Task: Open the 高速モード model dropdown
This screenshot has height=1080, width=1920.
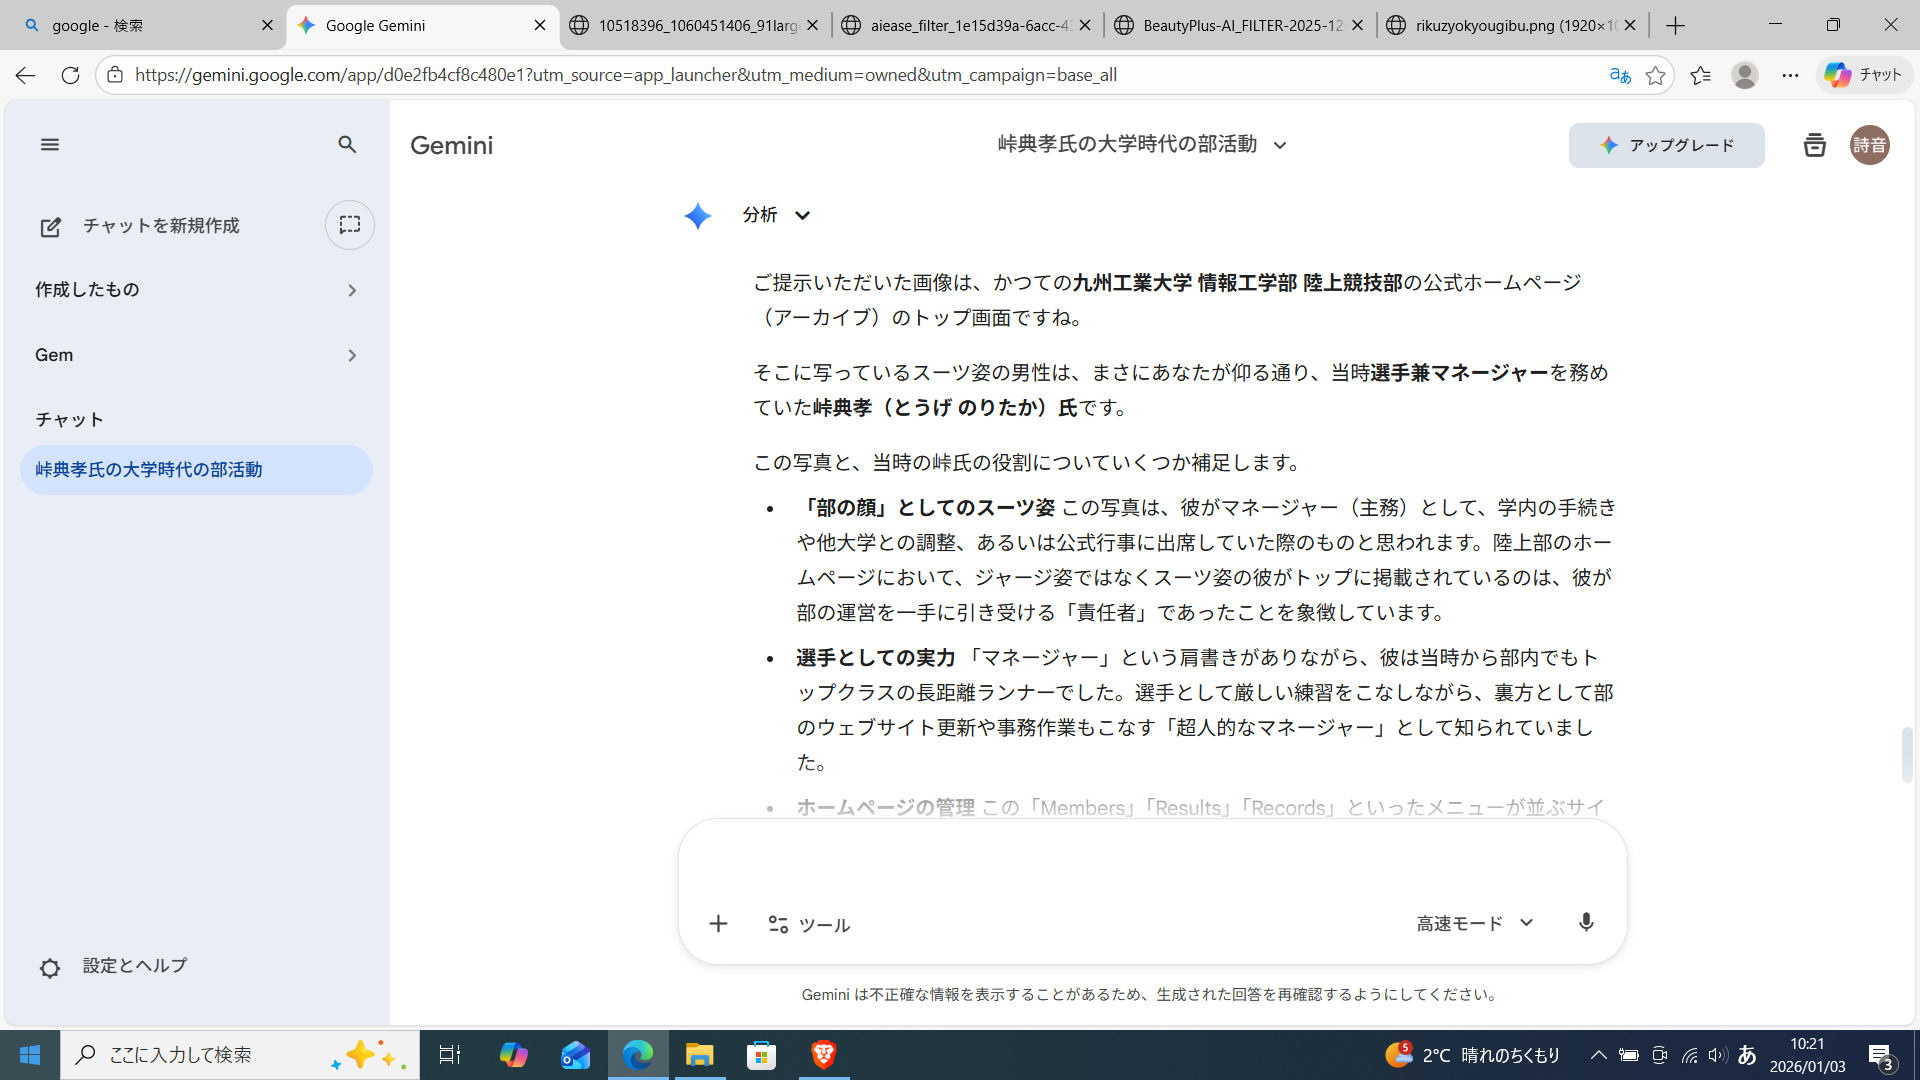Action: click(1475, 923)
